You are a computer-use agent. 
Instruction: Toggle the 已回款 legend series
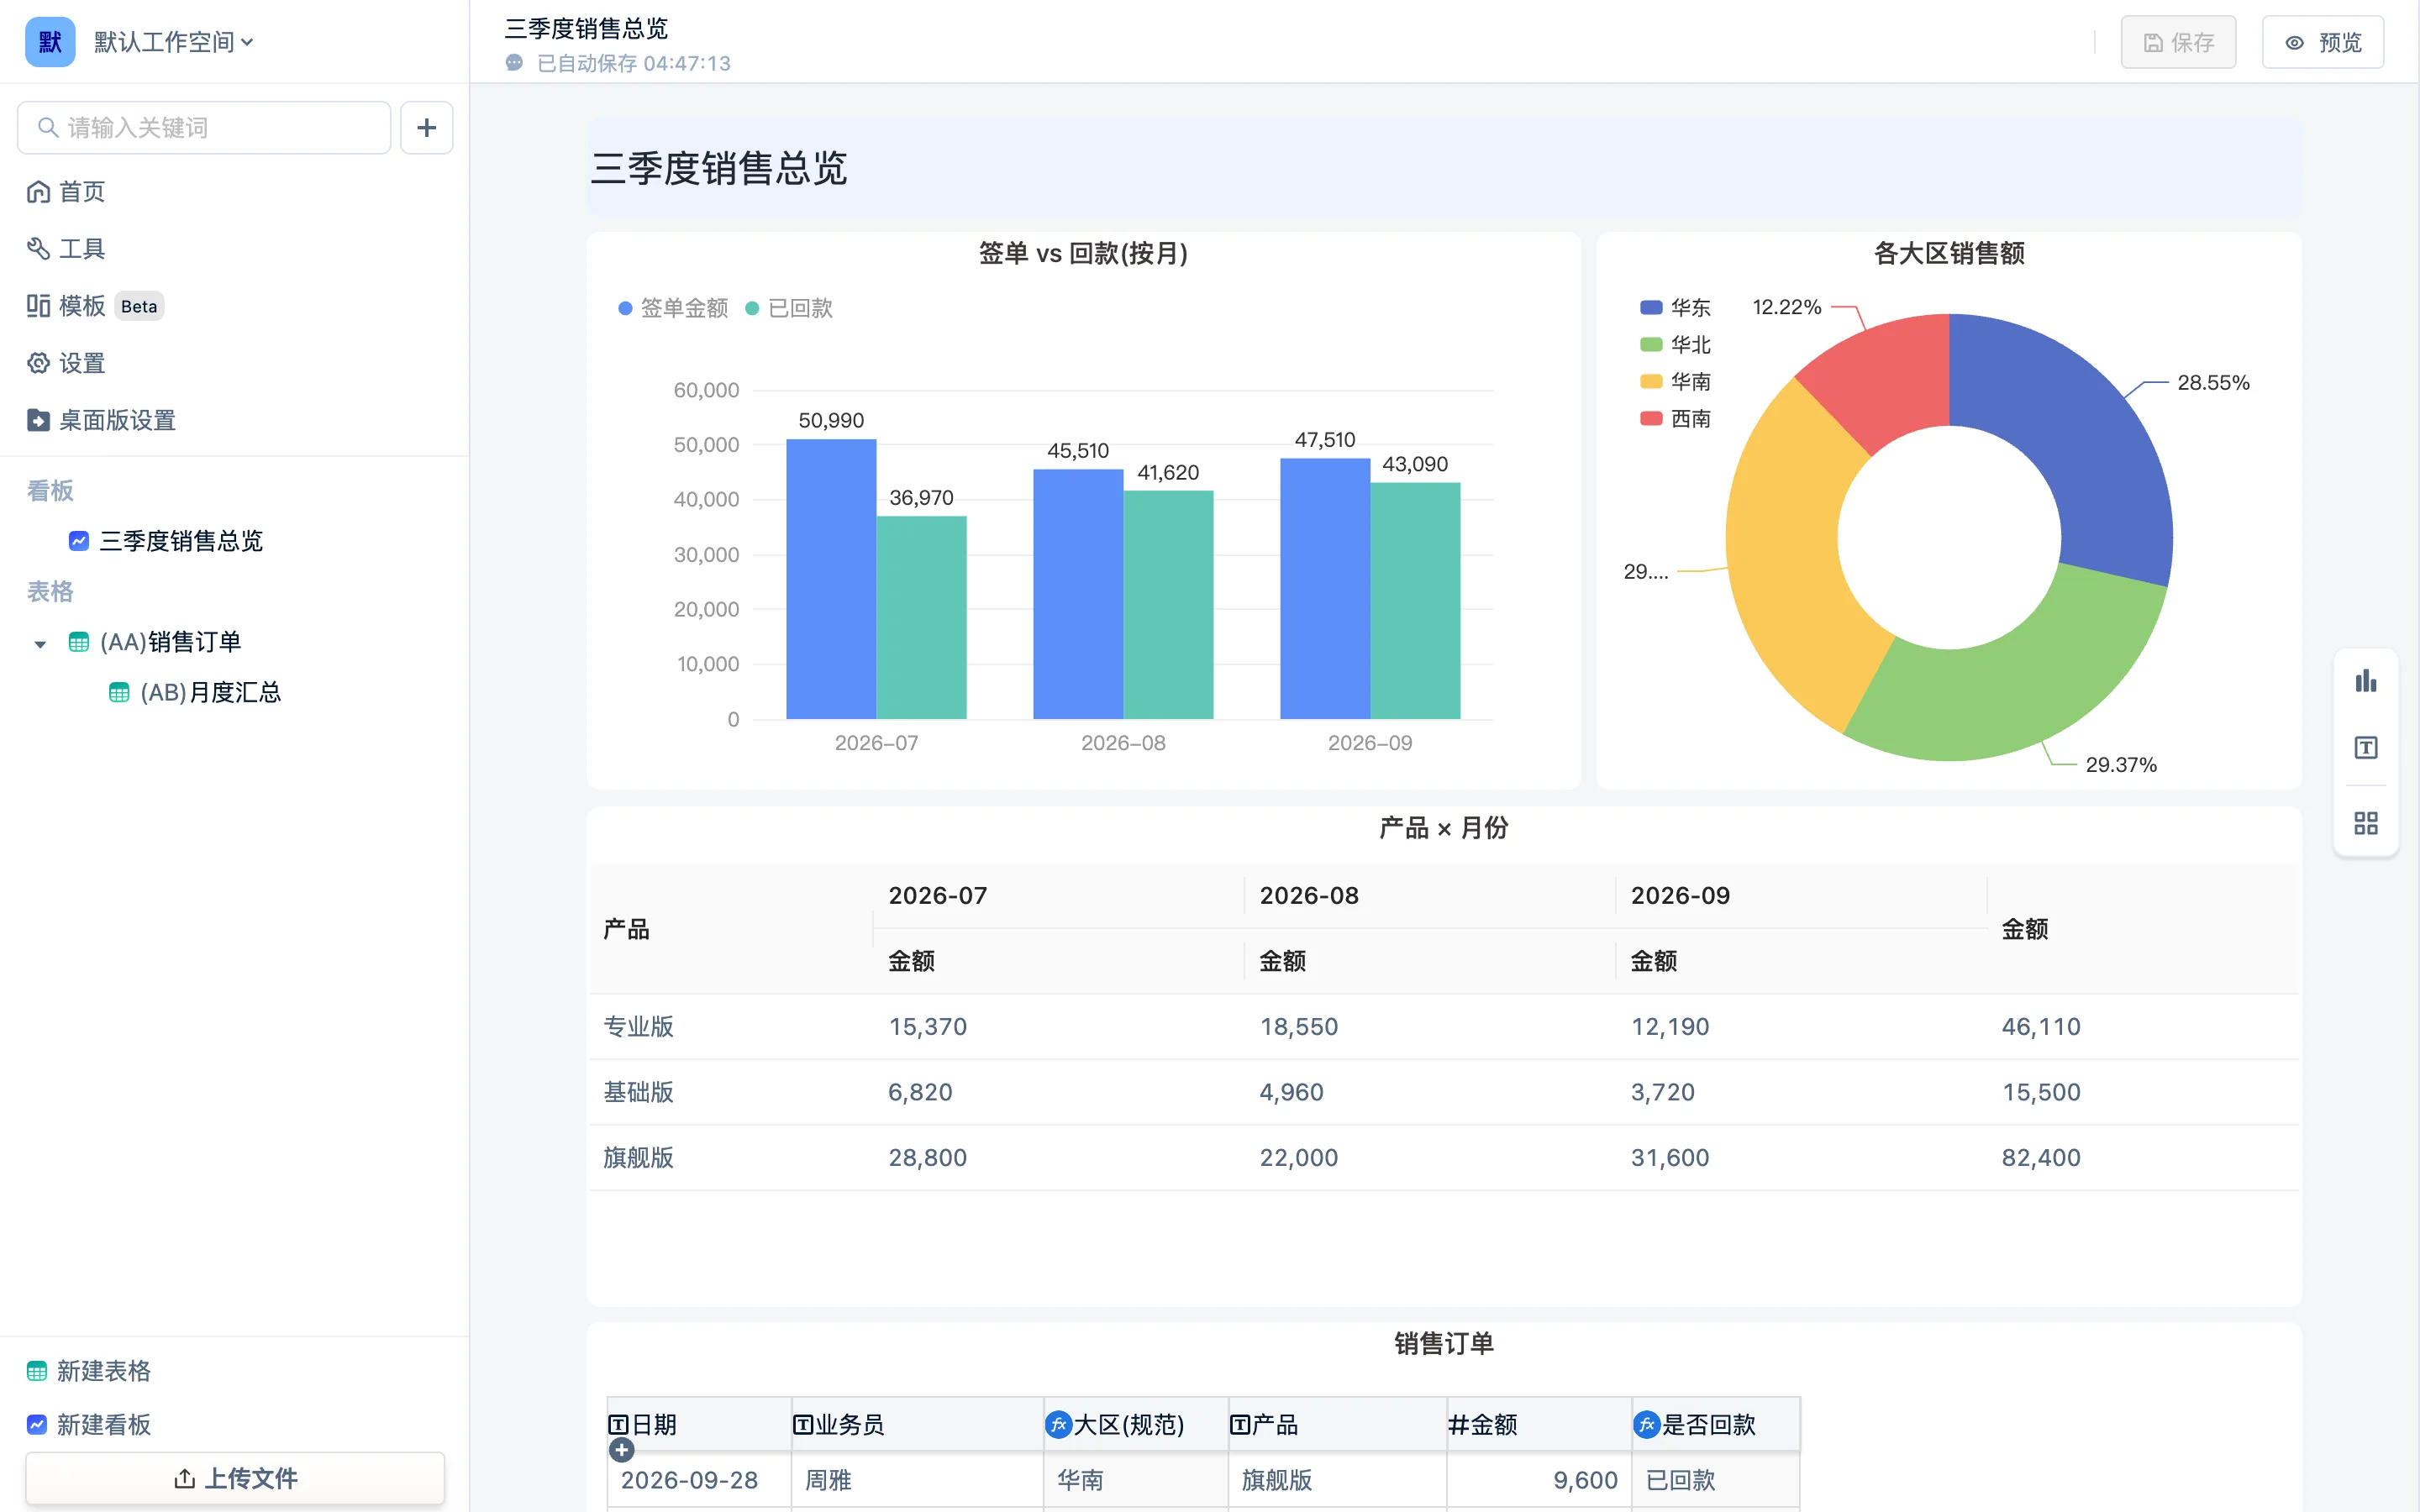[789, 308]
